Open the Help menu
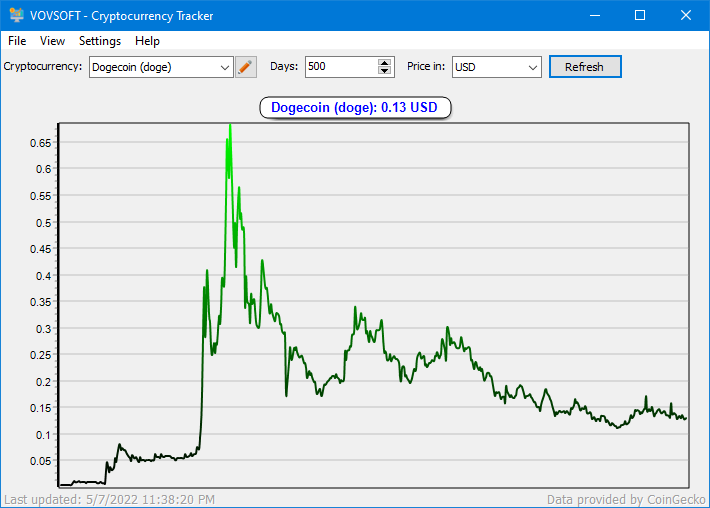The image size is (710, 508). 147,41
